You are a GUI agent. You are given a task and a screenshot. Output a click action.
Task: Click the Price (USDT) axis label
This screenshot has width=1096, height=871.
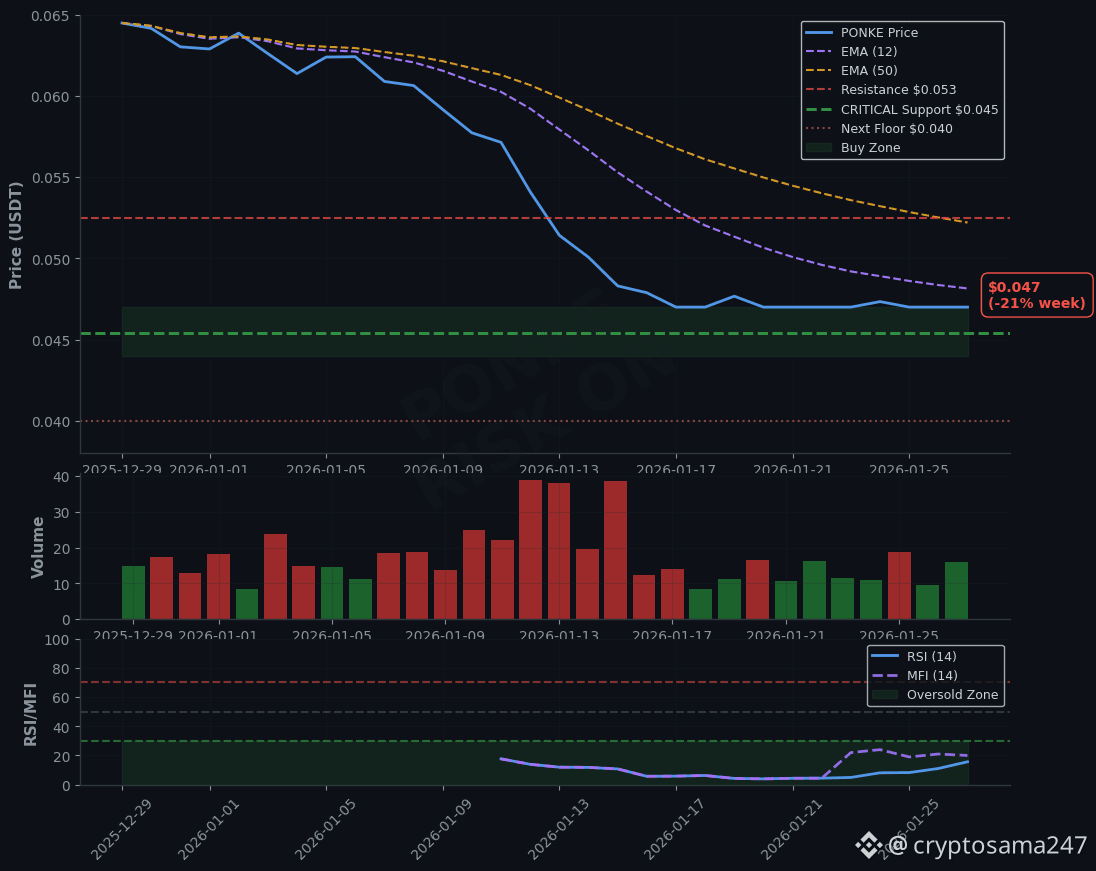[15, 236]
